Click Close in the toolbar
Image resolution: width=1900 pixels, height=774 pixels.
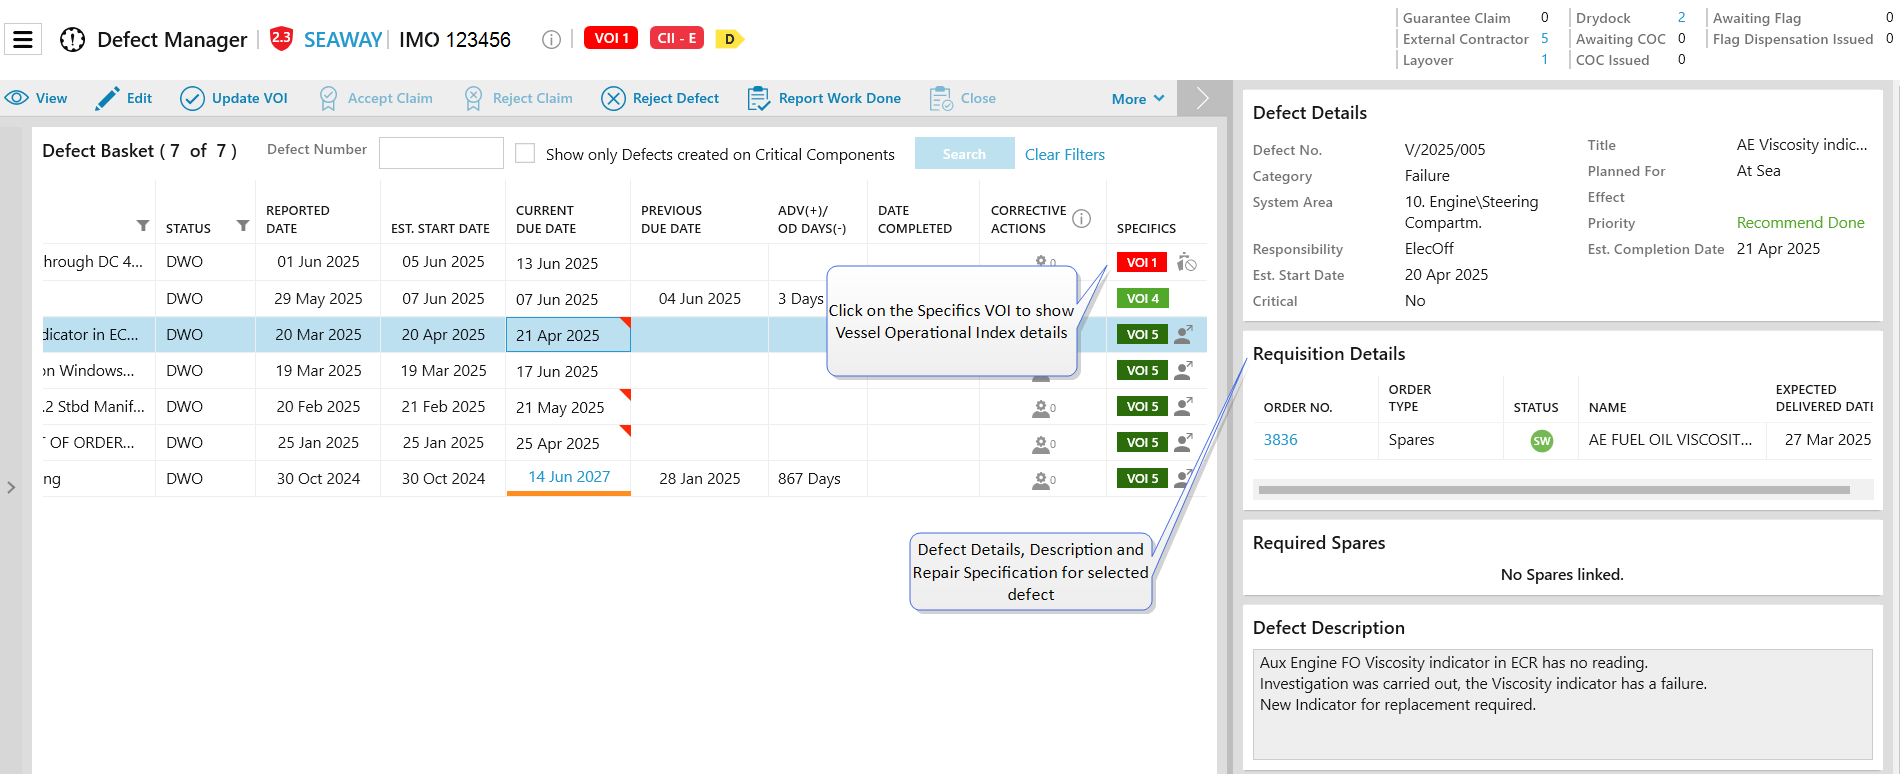tap(963, 98)
